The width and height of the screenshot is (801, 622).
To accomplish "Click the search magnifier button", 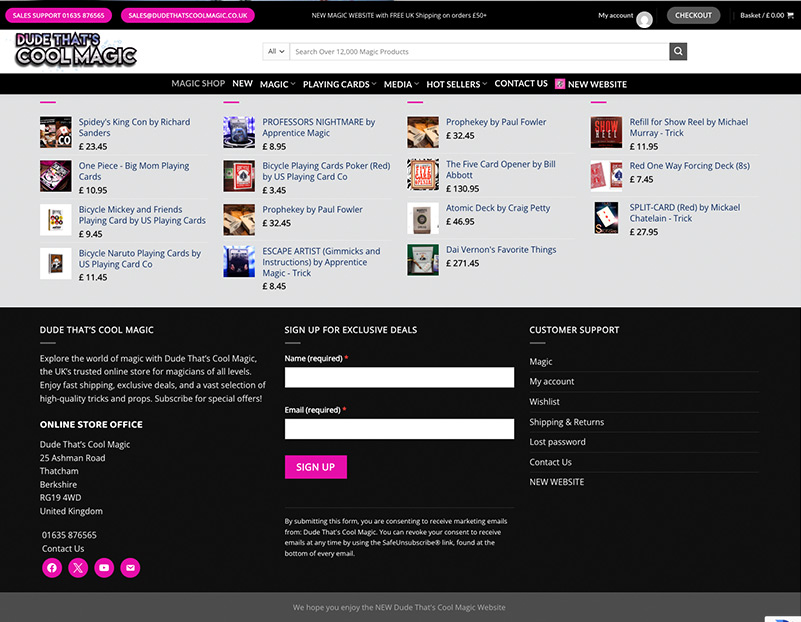I will coord(678,51).
